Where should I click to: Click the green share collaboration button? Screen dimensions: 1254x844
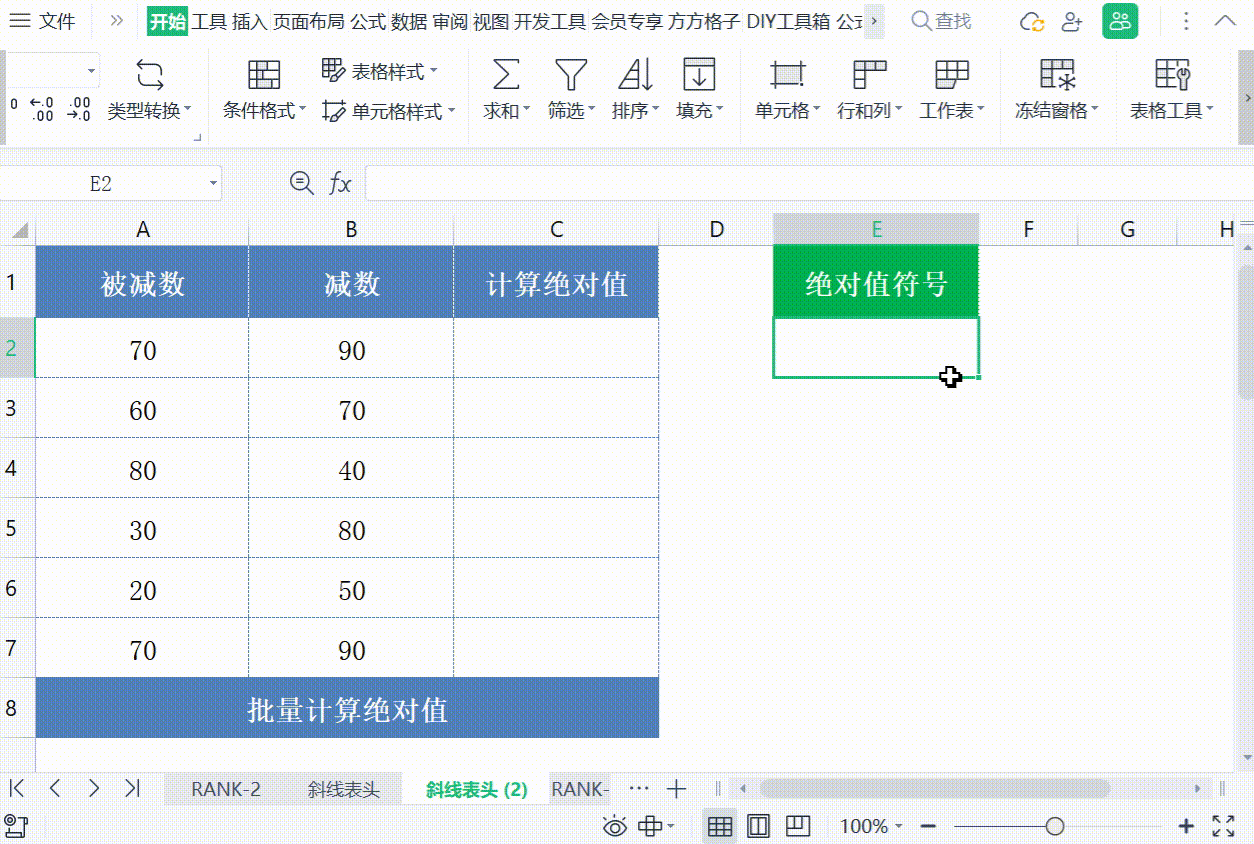point(1120,21)
